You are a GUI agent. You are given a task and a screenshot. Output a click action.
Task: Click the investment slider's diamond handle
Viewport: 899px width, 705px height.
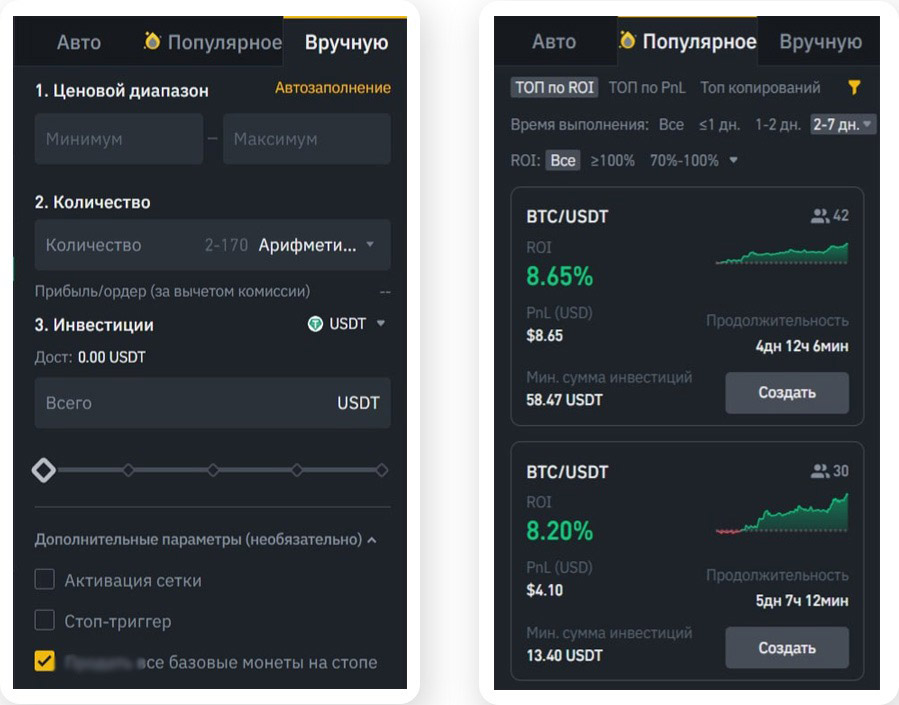coord(44,470)
